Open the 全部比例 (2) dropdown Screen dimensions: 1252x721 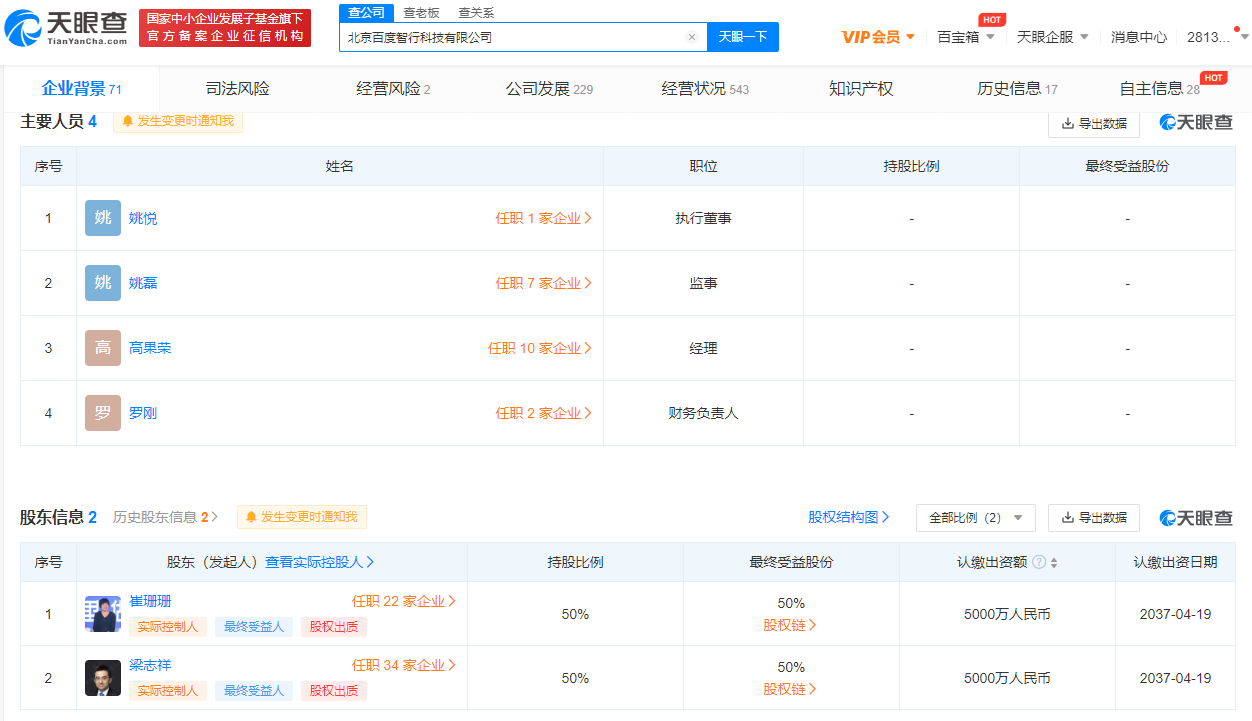(976, 518)
